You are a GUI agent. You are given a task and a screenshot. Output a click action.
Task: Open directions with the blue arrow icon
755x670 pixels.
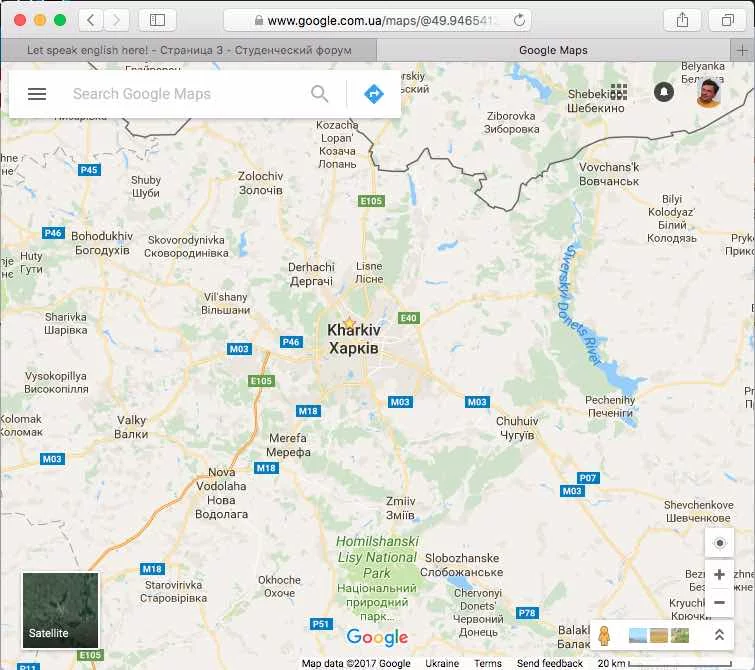coord(374,94)
